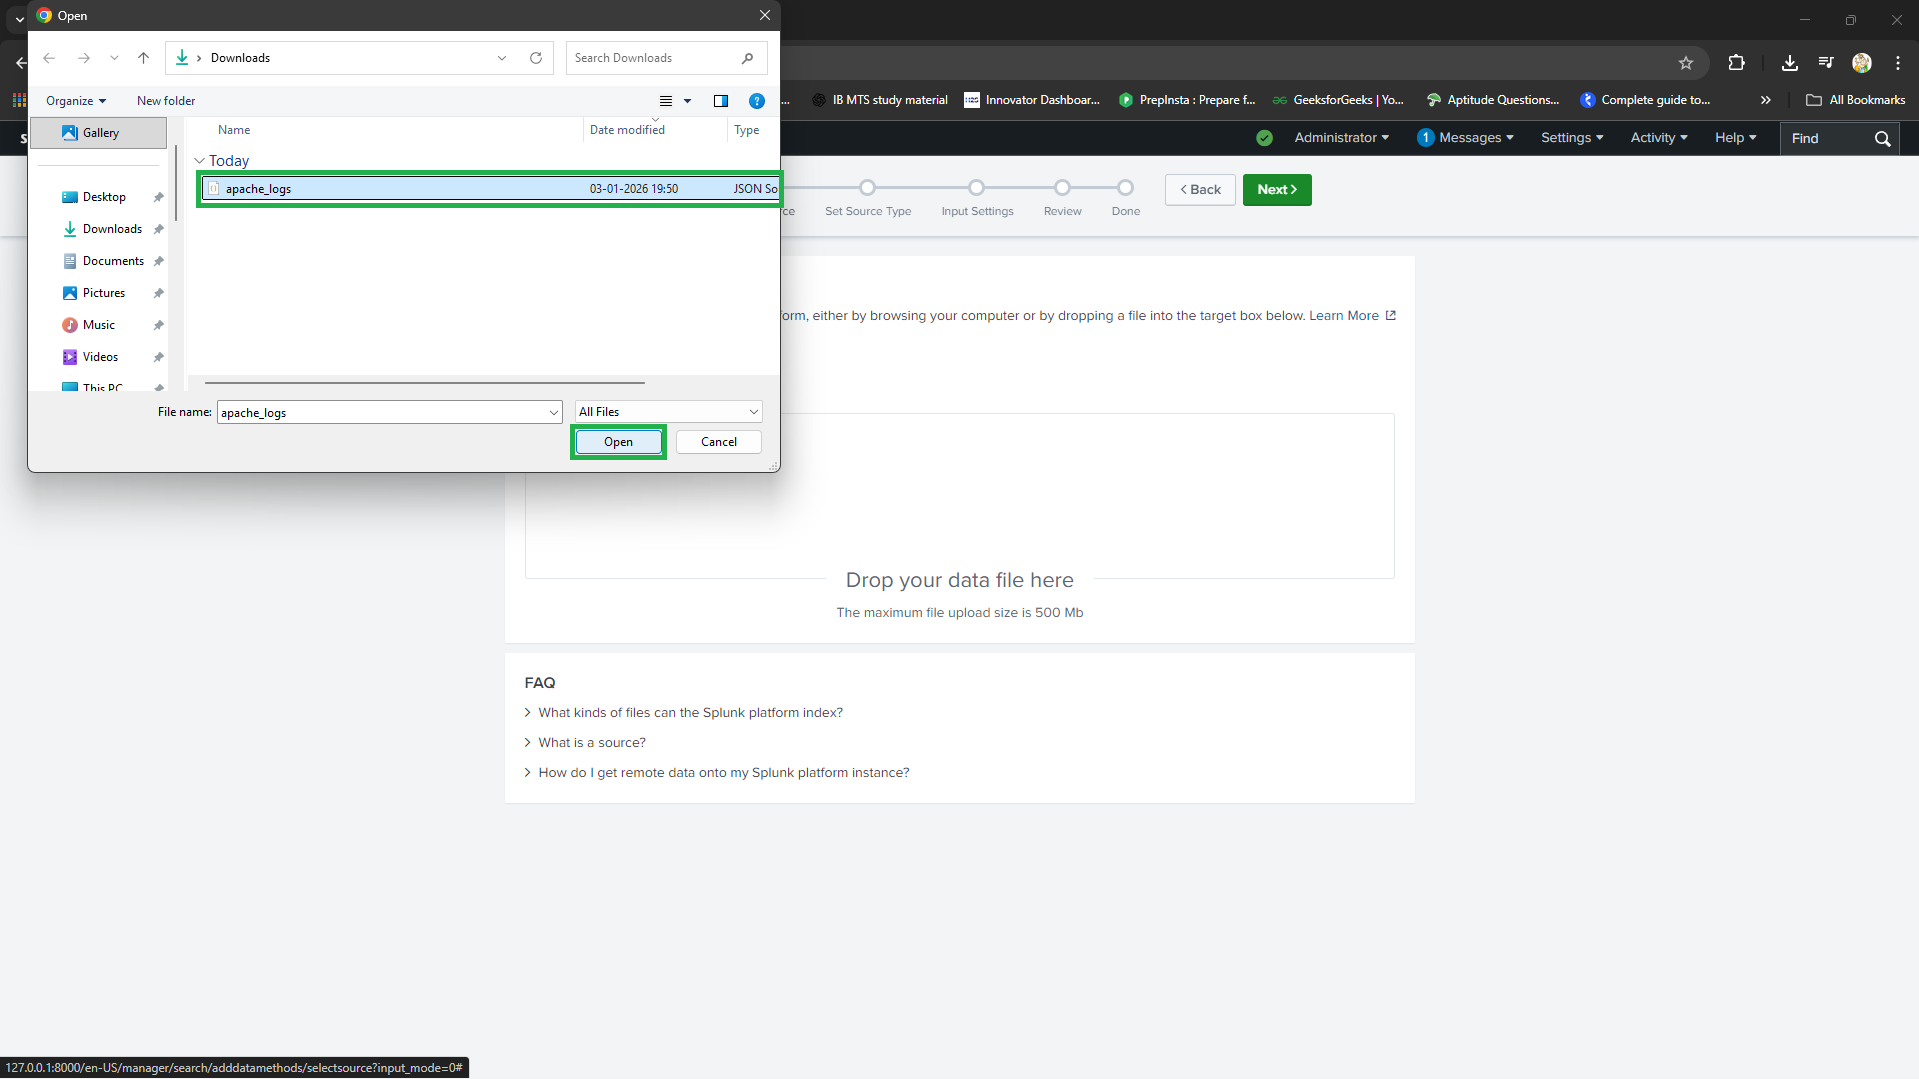Go up one folder level
The width and height of the screenshot is (1919, 1079).
pos(144,58)
